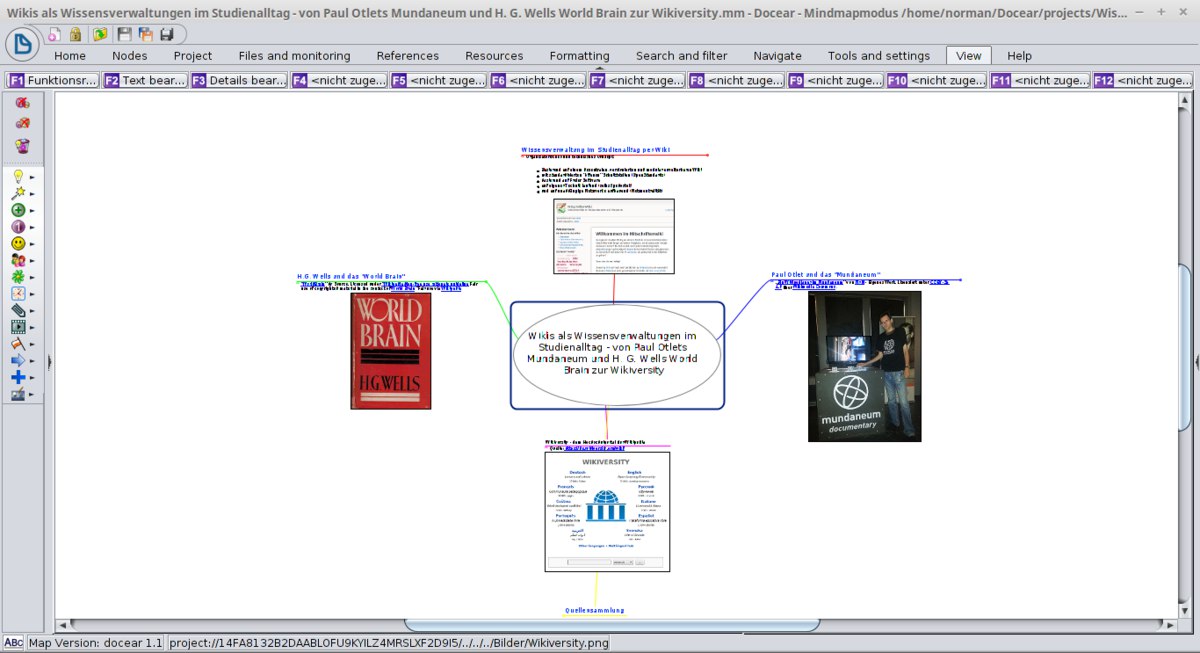
Task: Add the paperclip attachment icon
Action: 18,311
